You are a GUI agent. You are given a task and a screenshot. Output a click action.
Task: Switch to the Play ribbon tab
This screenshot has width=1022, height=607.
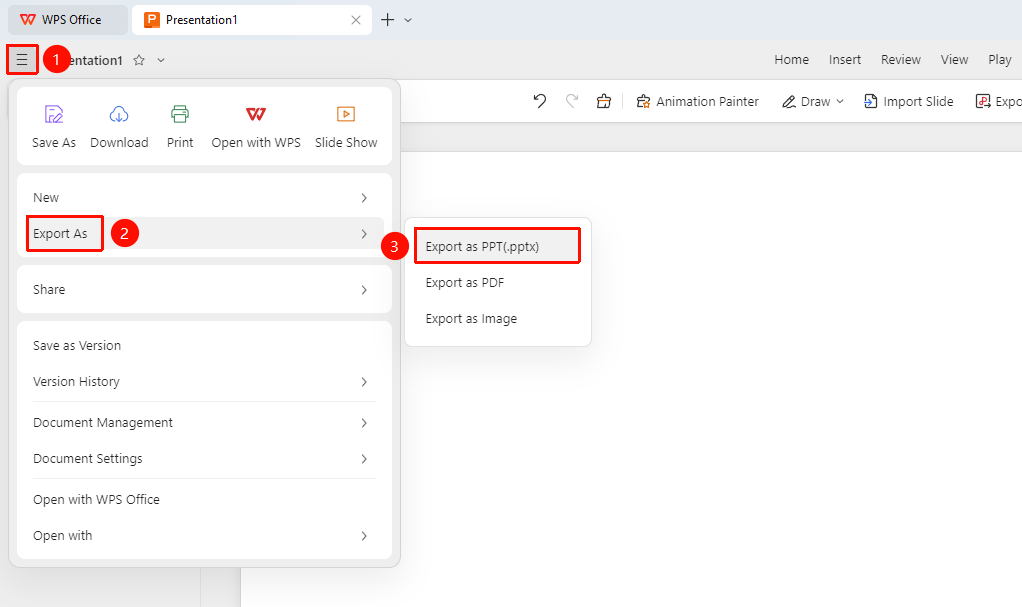click(x=1000, y=59)
